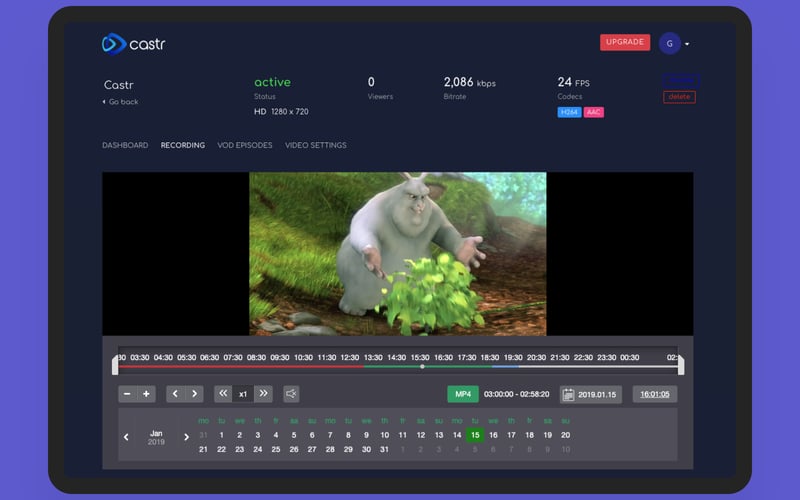Slow down playback with rewind arrows
Viewport: 800px width, 500px height.
223,394
